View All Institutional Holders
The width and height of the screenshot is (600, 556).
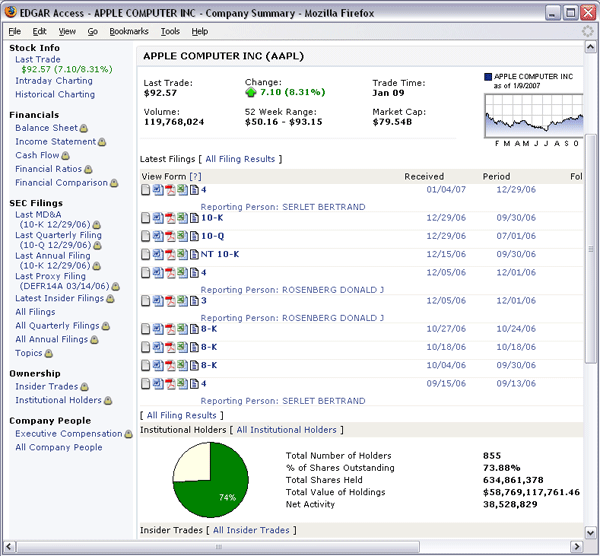tap(286, 430)
